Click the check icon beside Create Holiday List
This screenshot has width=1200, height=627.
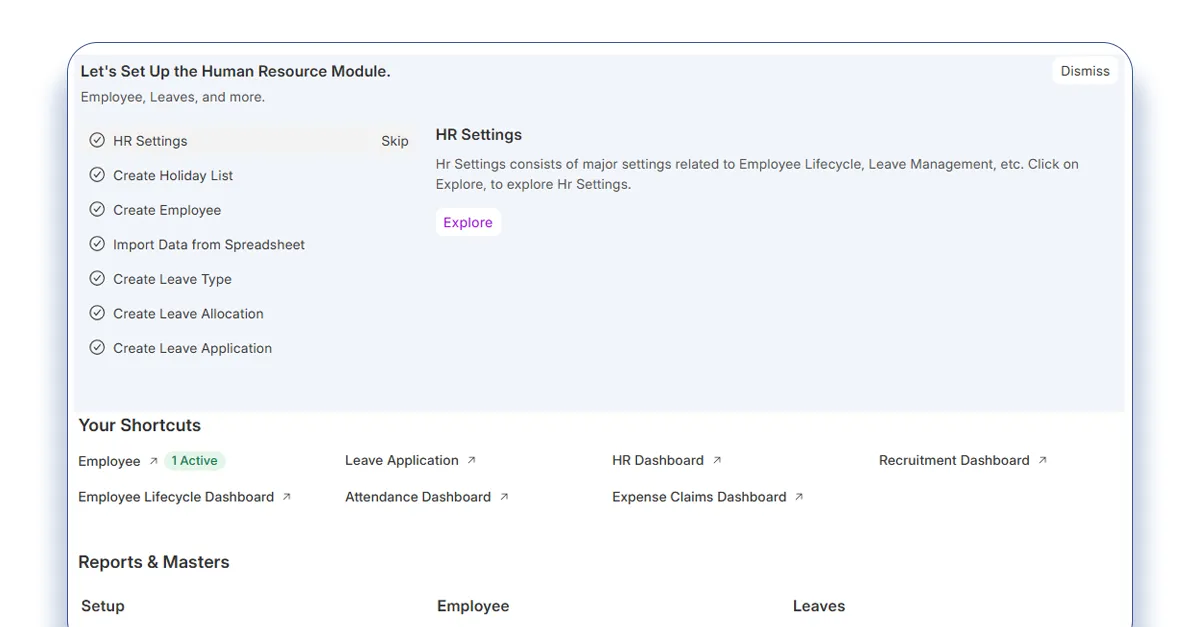pyautogui.click(x=97, y=175)
